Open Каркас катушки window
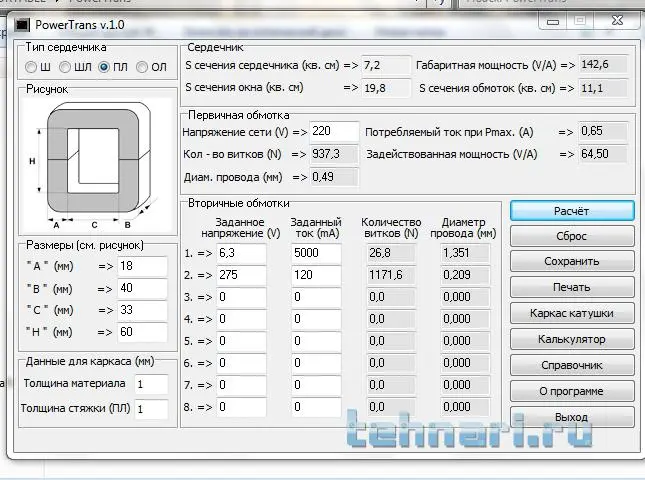Image resolution: width=645 pixels, height=480 pixels. click(x=571, y=314)
